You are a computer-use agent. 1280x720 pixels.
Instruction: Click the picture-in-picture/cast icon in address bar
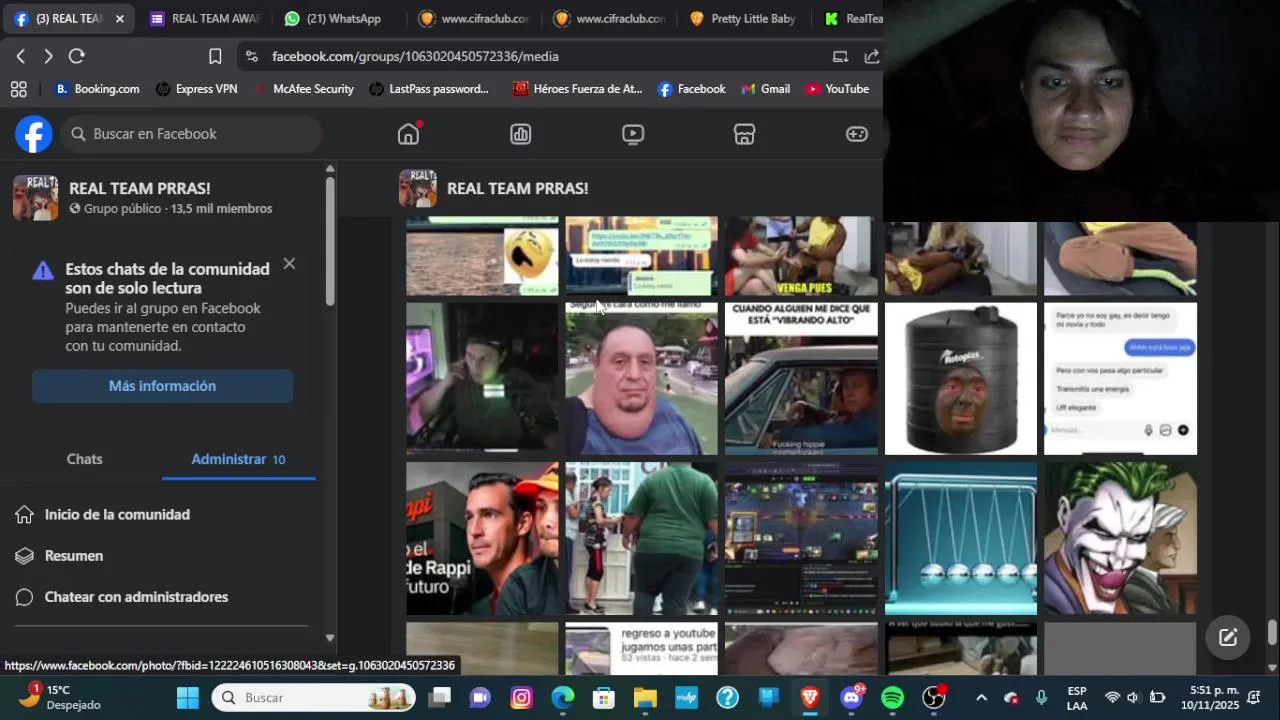[840, 57]
